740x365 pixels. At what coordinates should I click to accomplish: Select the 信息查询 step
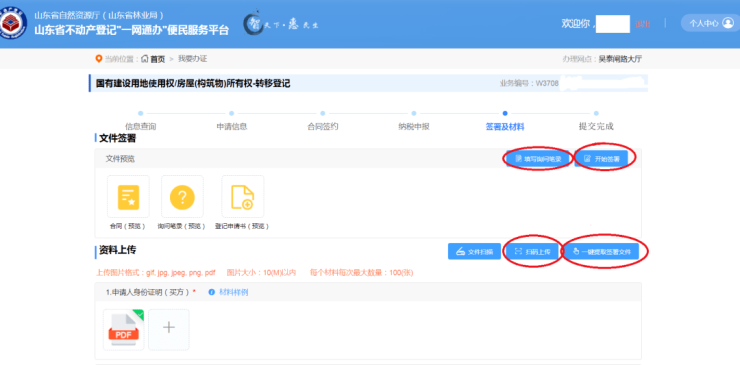click(141, 127)
